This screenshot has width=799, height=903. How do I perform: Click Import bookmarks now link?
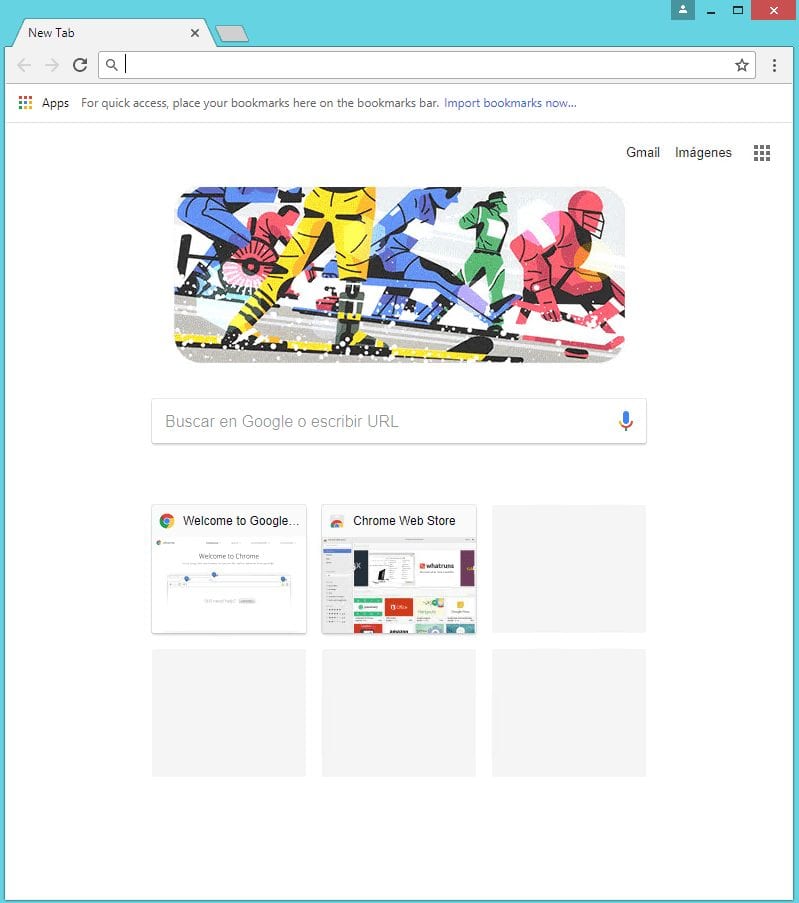coord(510,103)
